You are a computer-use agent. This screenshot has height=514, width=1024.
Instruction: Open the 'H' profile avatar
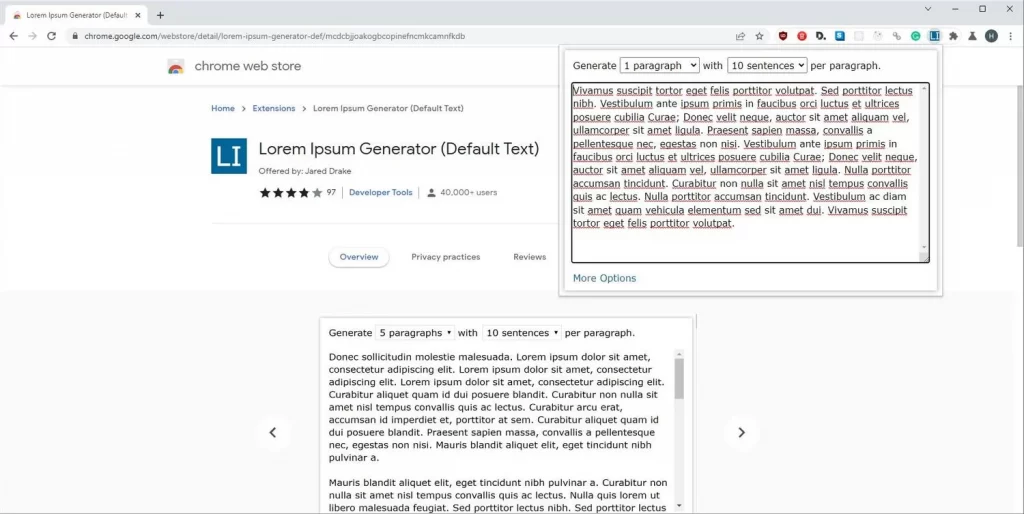click(x=991, y=36)
